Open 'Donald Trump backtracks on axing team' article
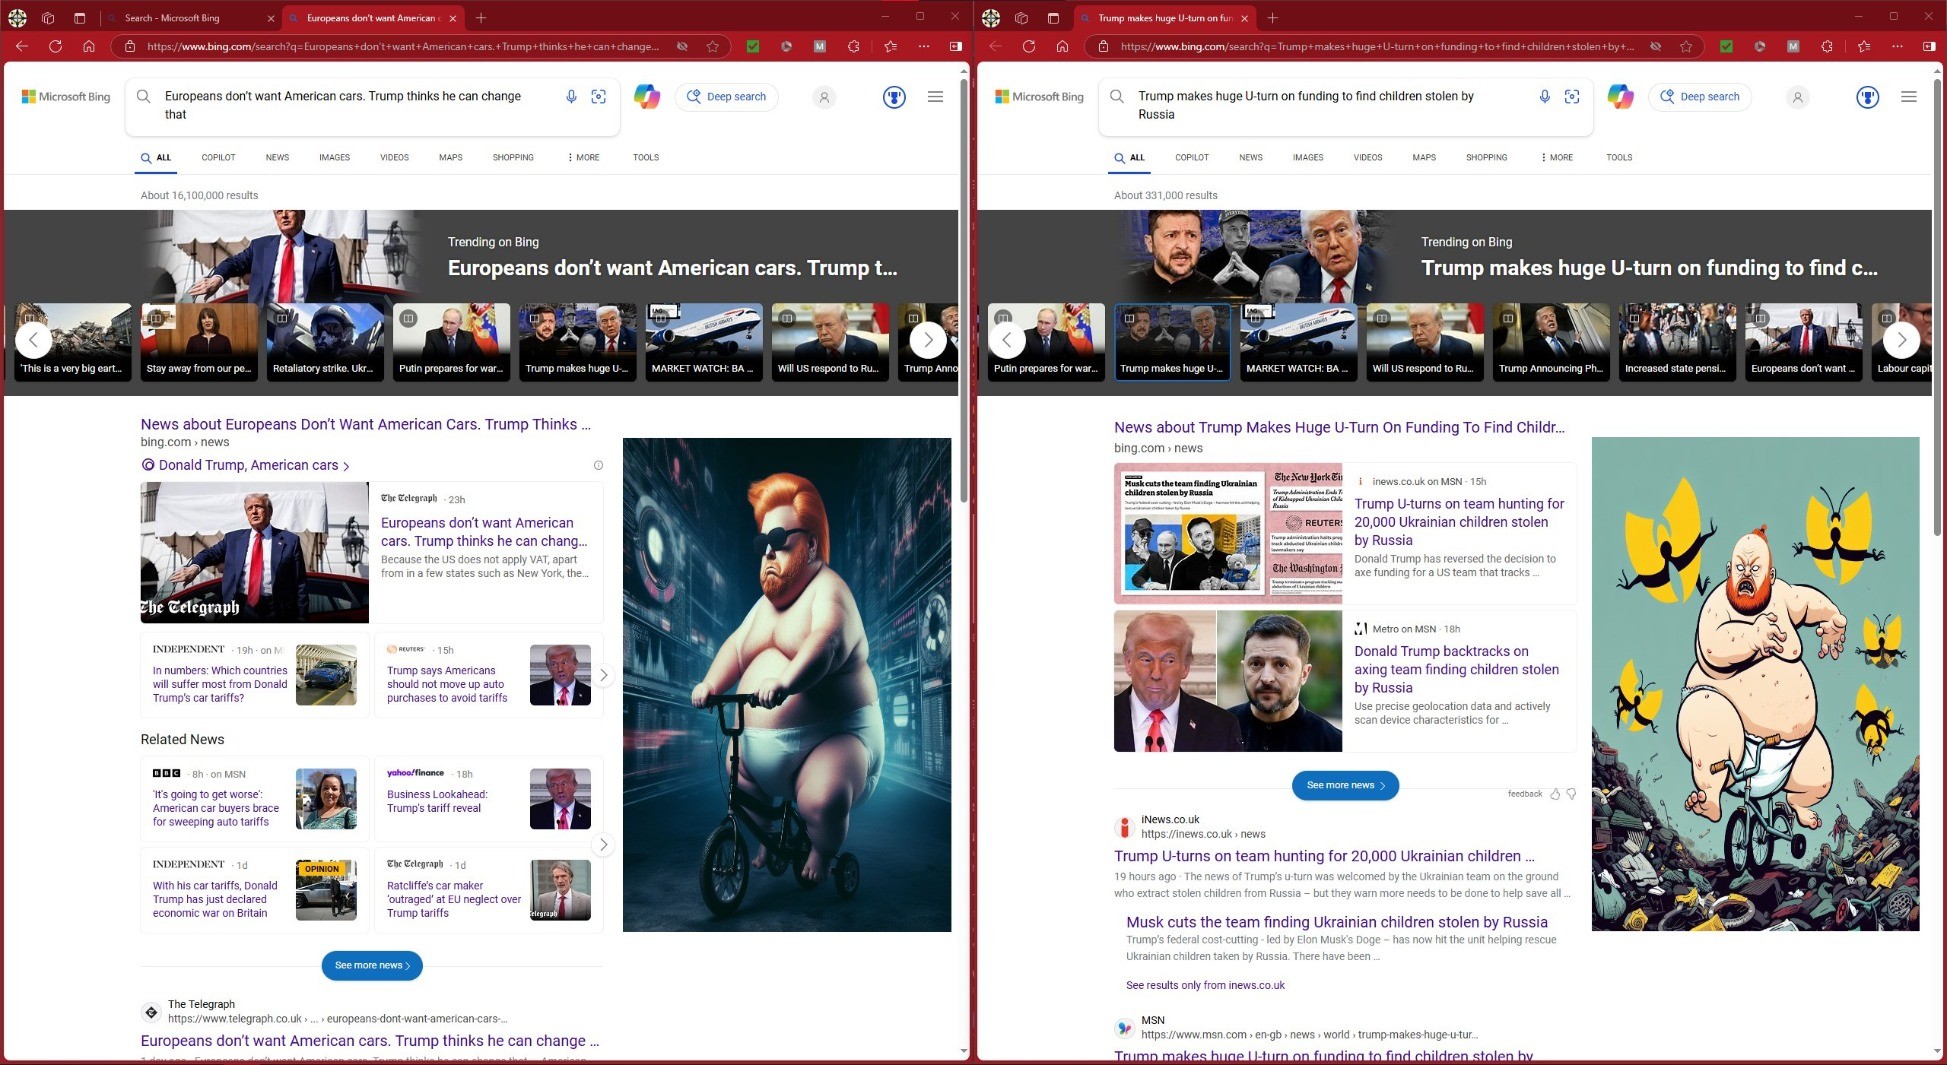The width and height of the screenshot is (1947, 1065). tap(1456, 669)
